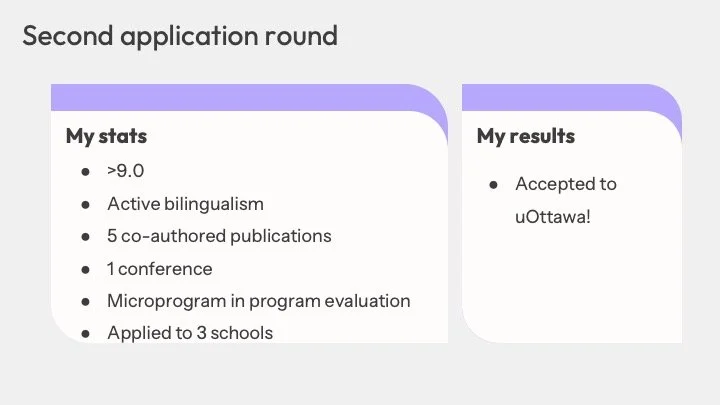The height and width of the screenshot is (405, 720).
Task: Click '5 co-authored publications' text
Action: coord(219,236)
